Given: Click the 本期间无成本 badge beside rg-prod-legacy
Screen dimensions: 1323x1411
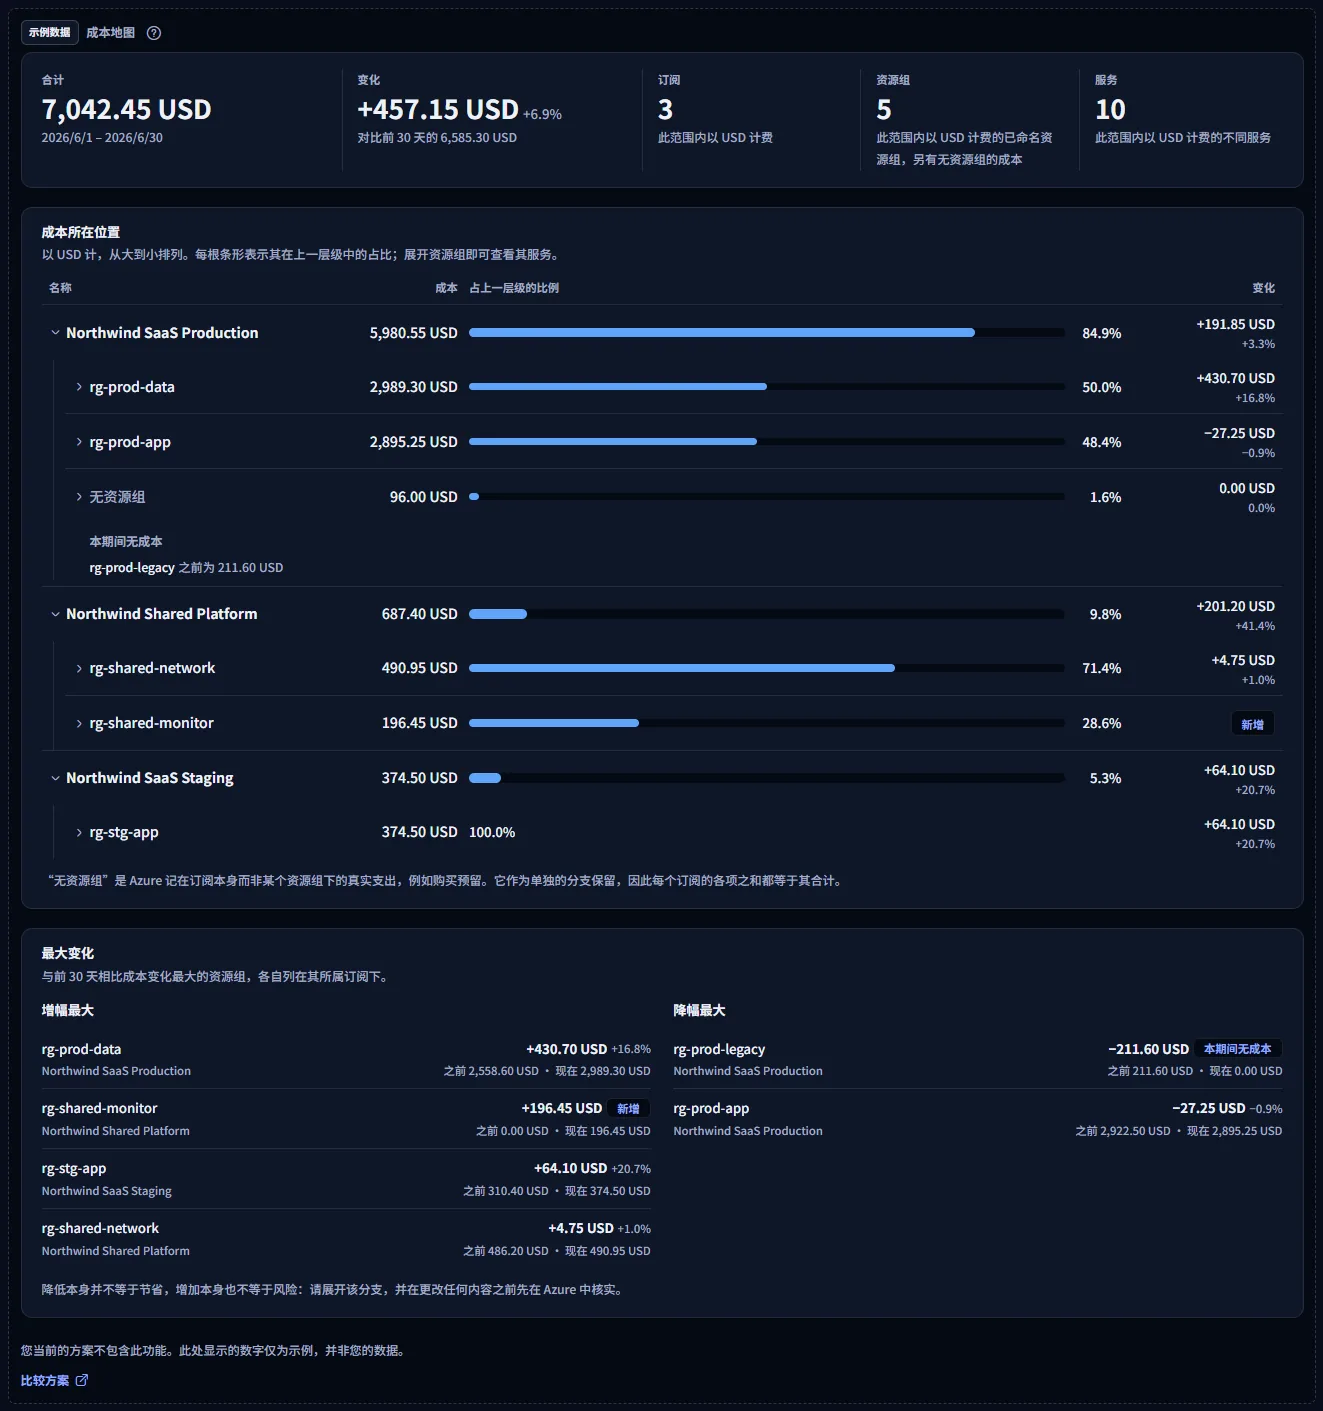Looking at the screenshot, I should [x=1237, y=1049].
